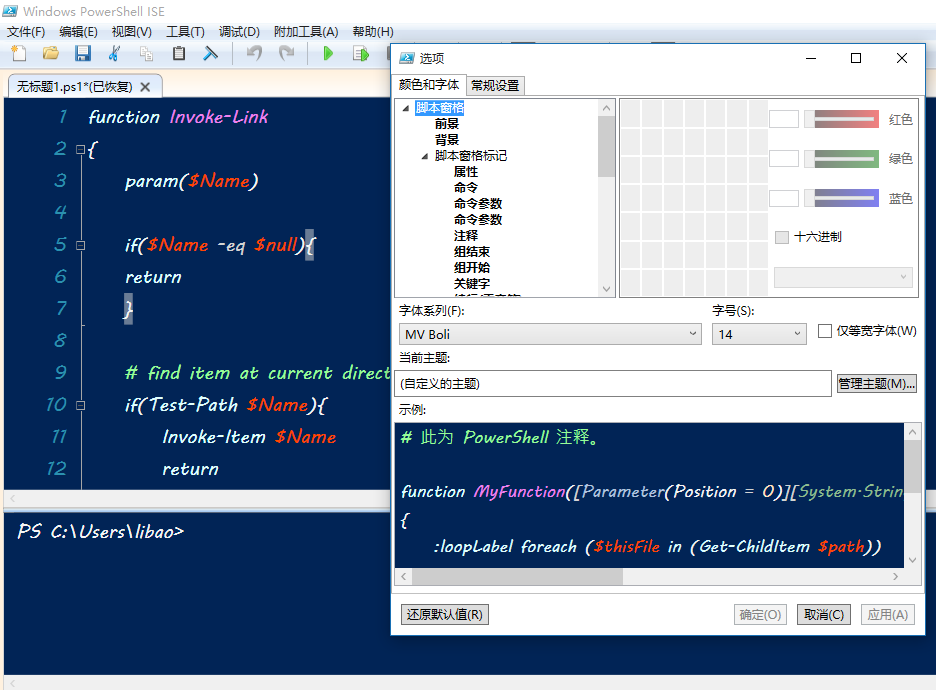Screen dimensions: 936x690
Task: Adjust the 绿色 color slider
Action: 842,159
